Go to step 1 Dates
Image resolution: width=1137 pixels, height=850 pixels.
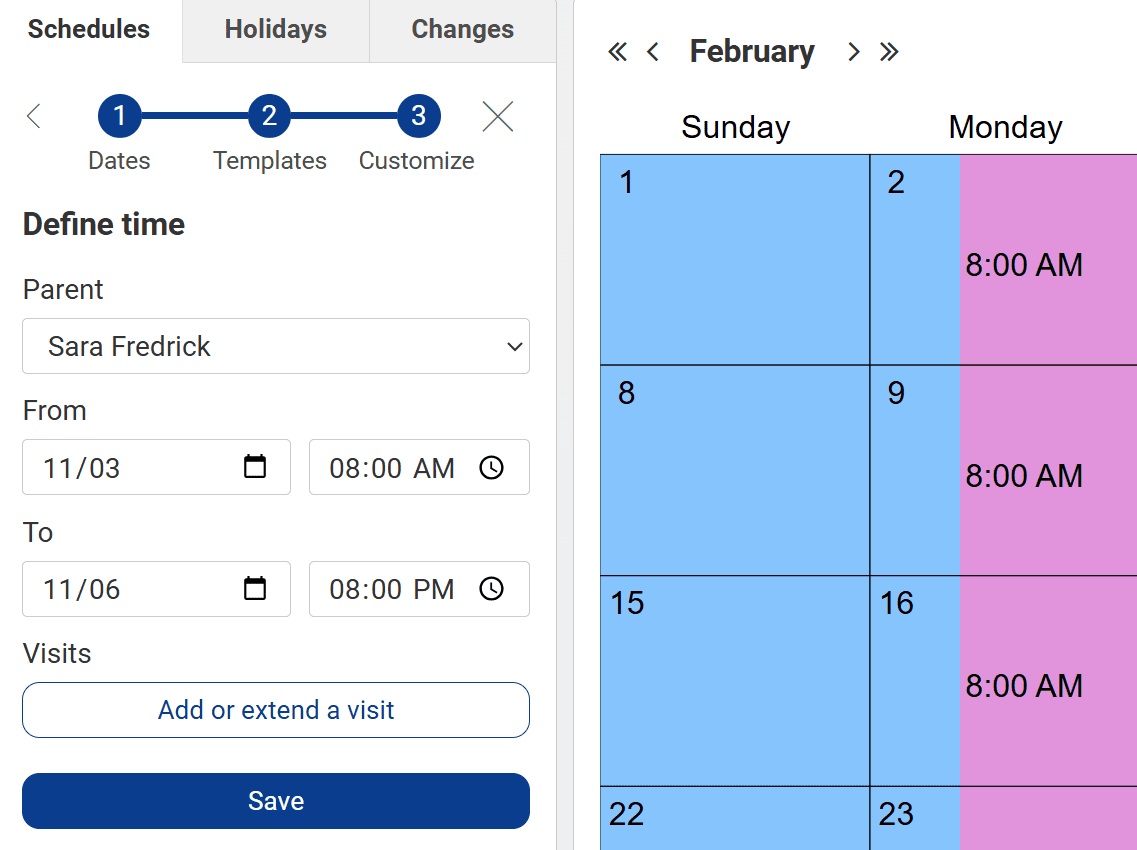tap(119, 117)
